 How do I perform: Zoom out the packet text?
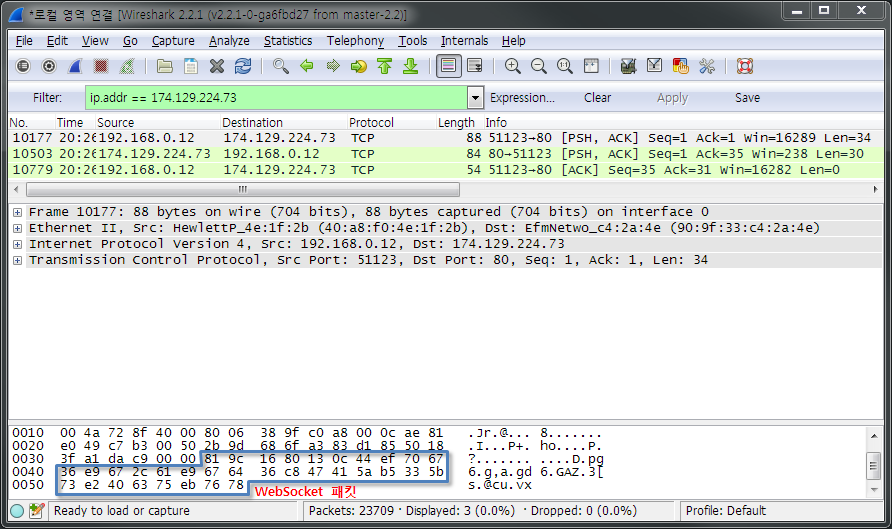point(539,67)
